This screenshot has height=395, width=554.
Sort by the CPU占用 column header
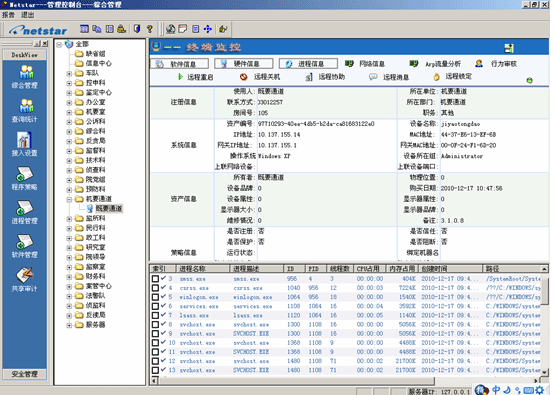370,269
